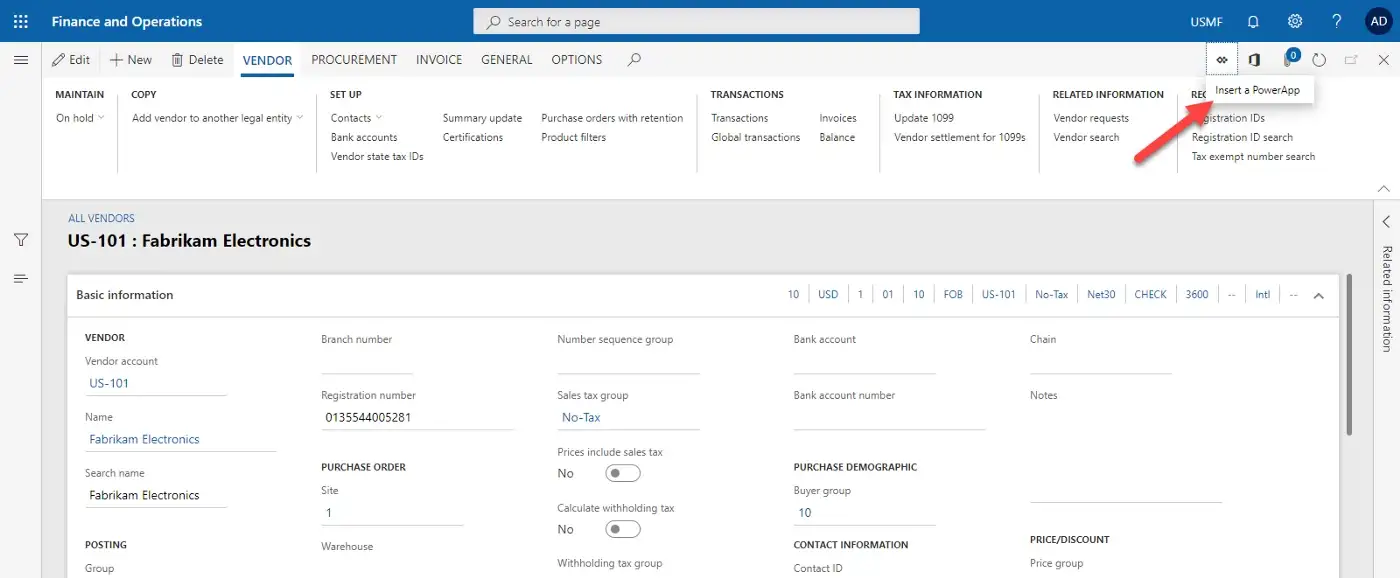Close the vendor form with X
Viewport: 1400px width, 578px height.
1384,60
